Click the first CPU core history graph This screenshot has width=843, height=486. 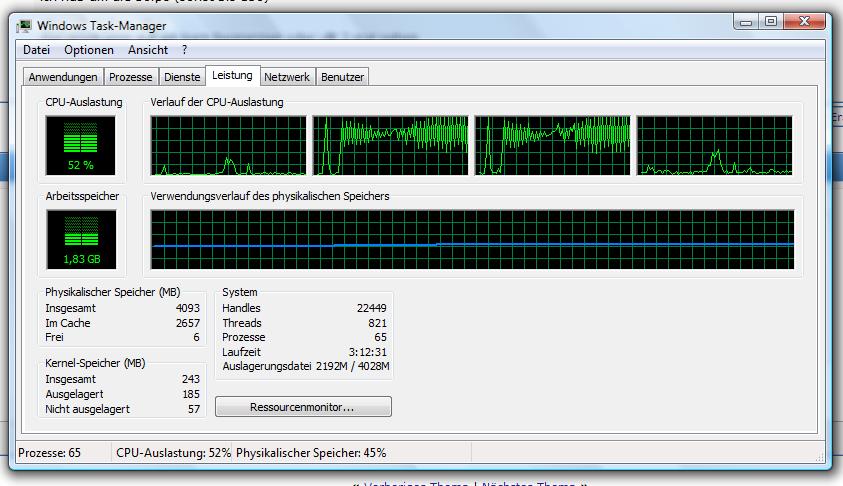228,145
